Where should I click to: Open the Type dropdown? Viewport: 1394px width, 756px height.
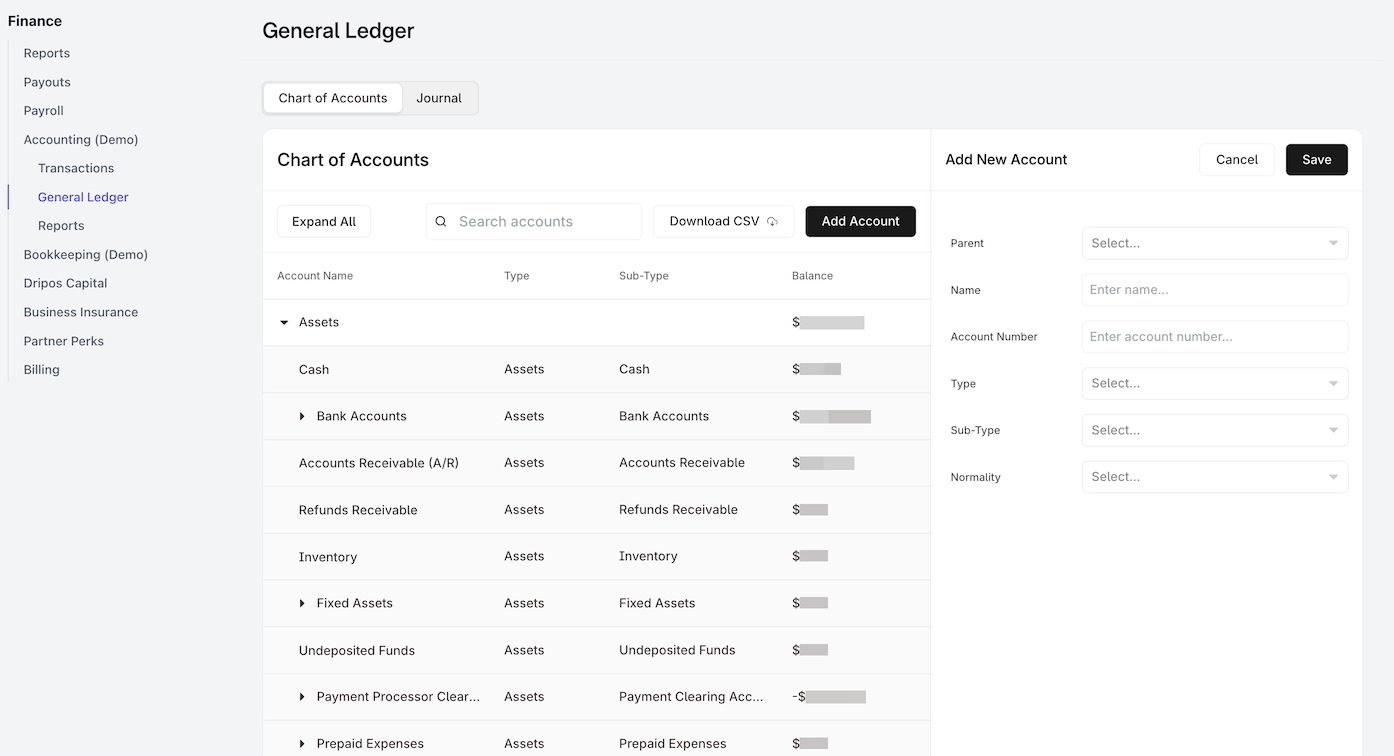[1215, 383]
